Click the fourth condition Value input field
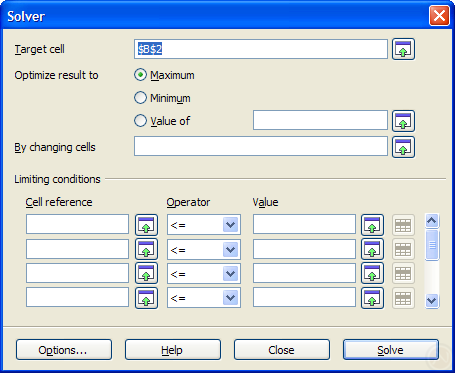 pyautogui.click(x=304, y=297)
